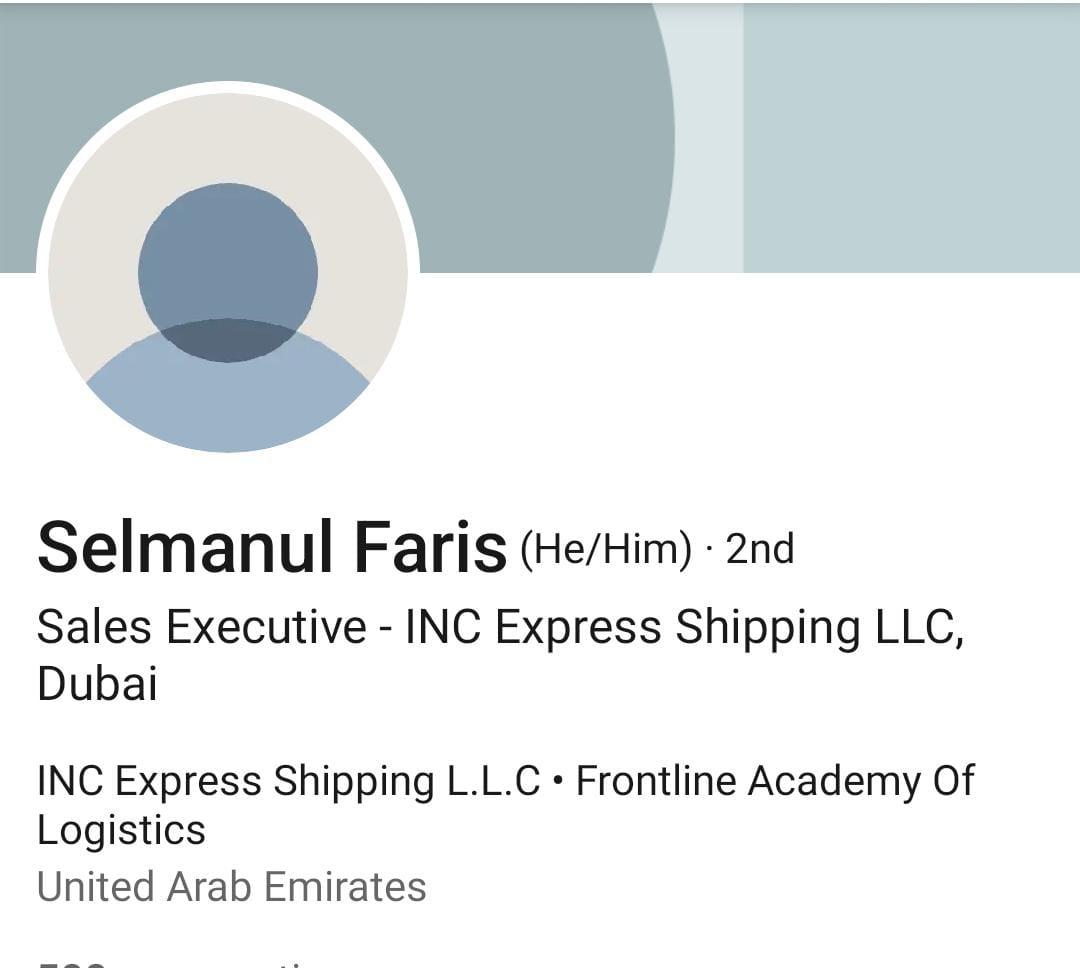Click the Sales Executive headline text
This screenshot has width=1080, height=968.
(x=202, y=627)
